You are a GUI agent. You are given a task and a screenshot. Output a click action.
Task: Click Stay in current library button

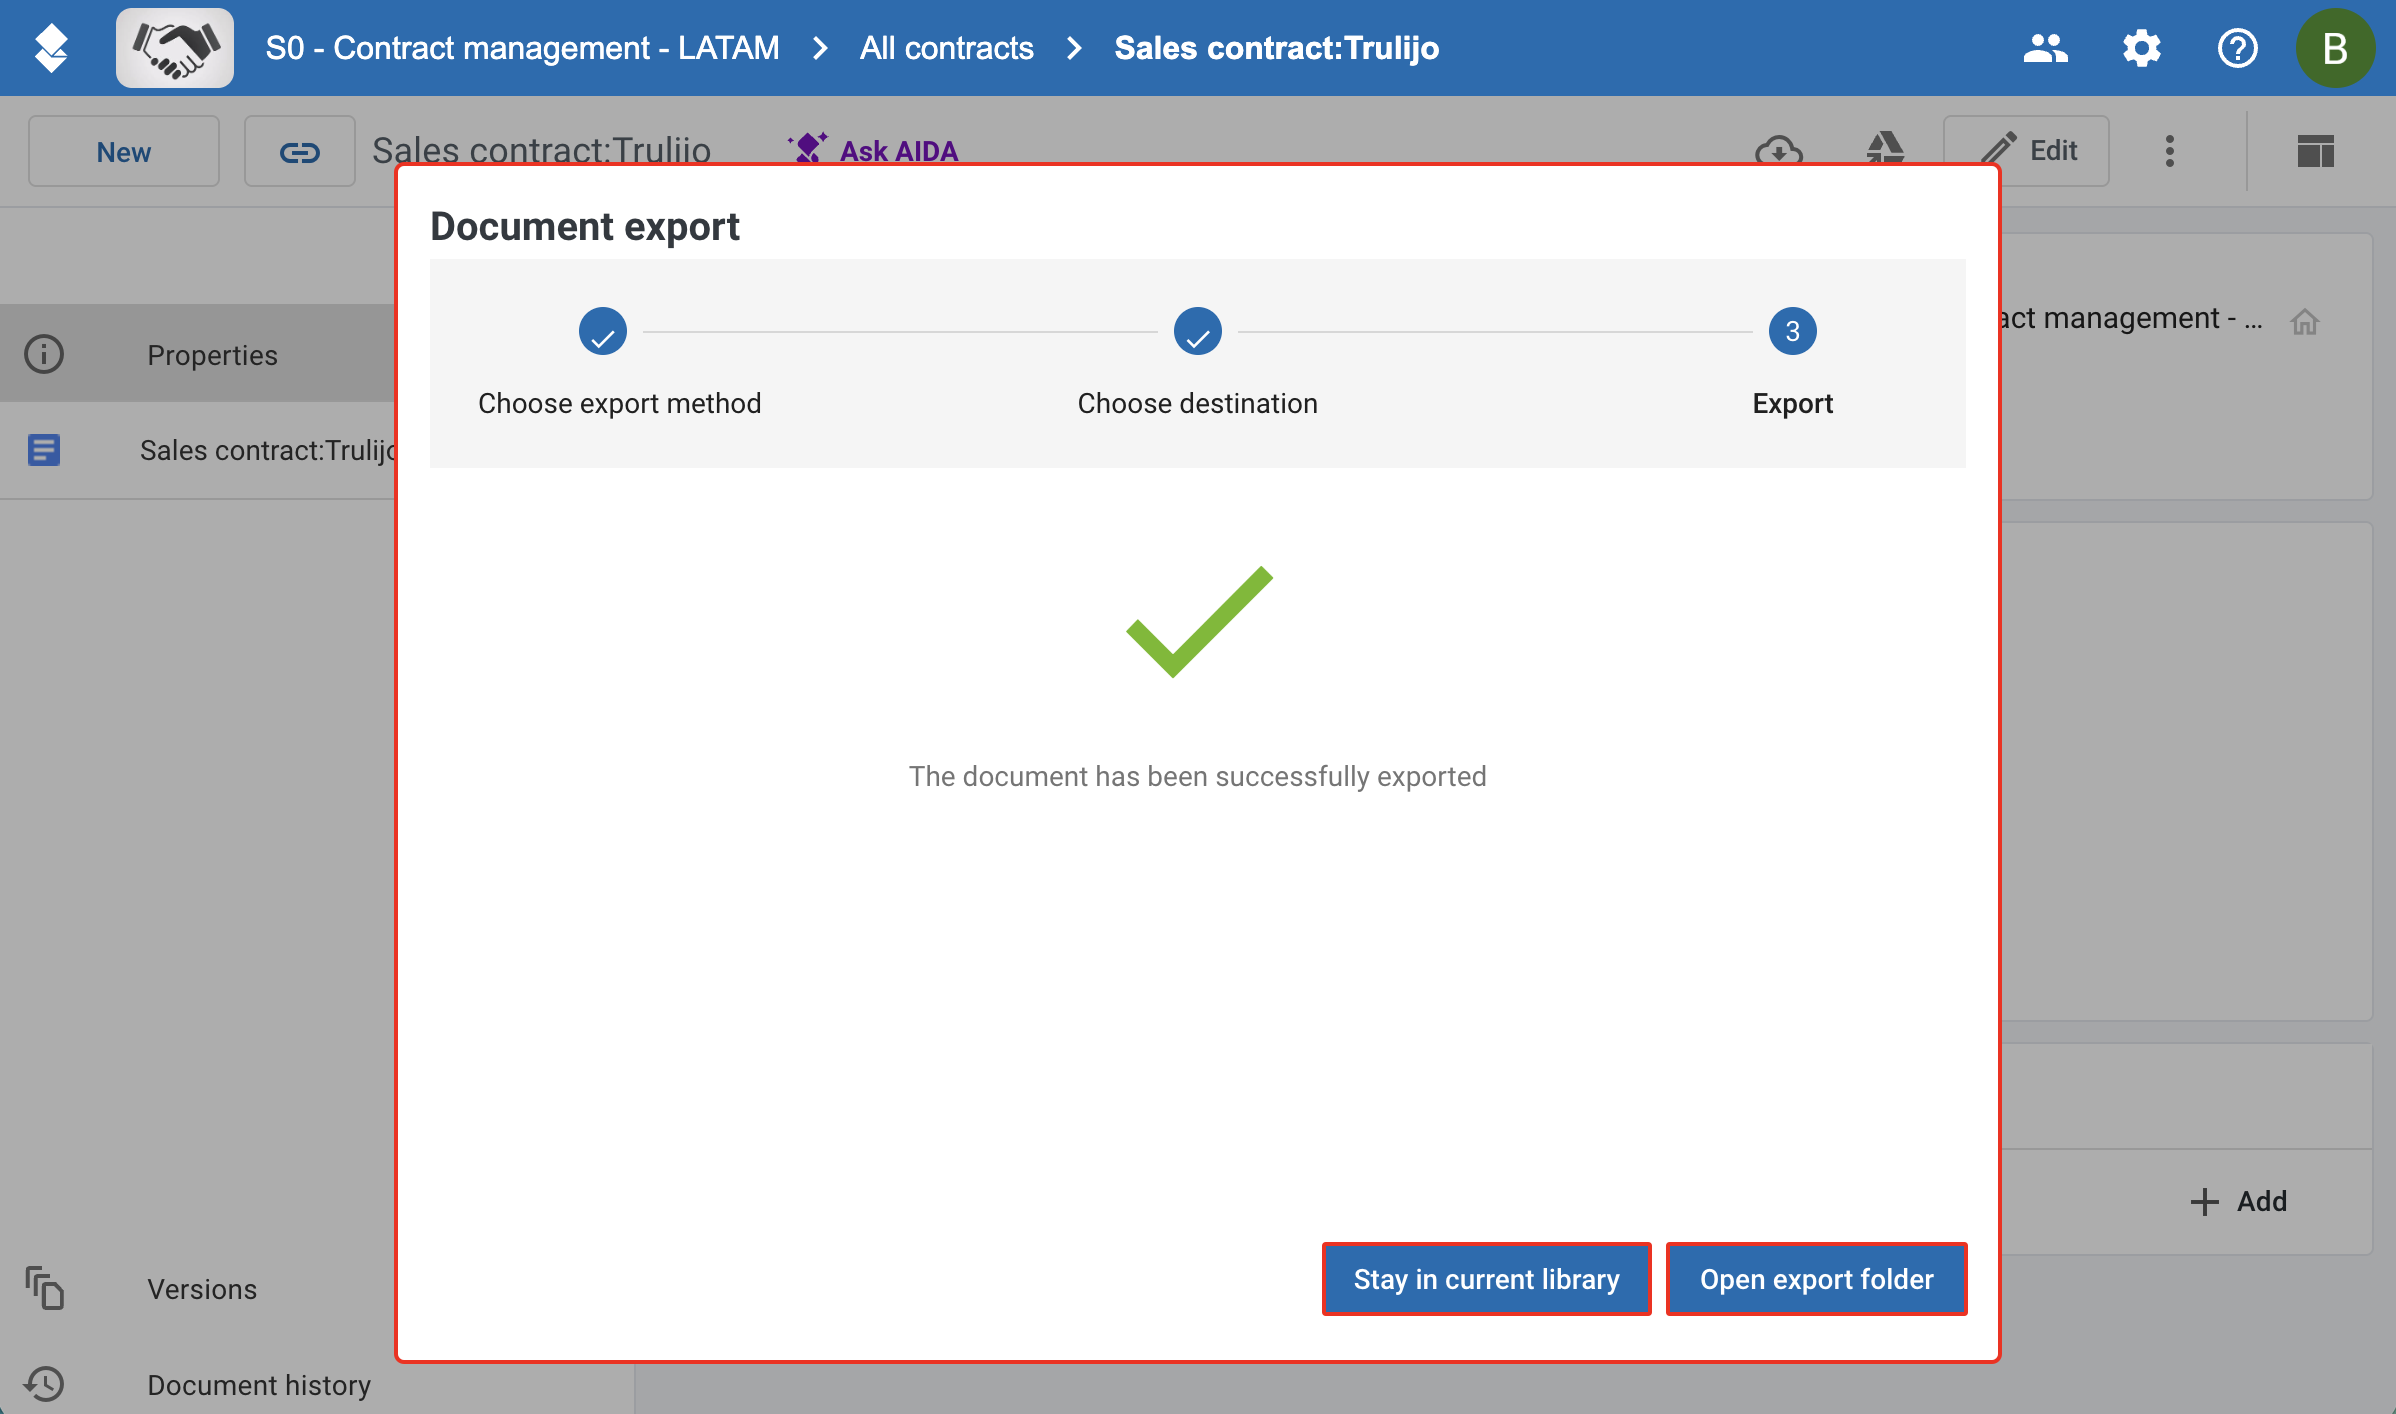click(x=1486, y=1279)
